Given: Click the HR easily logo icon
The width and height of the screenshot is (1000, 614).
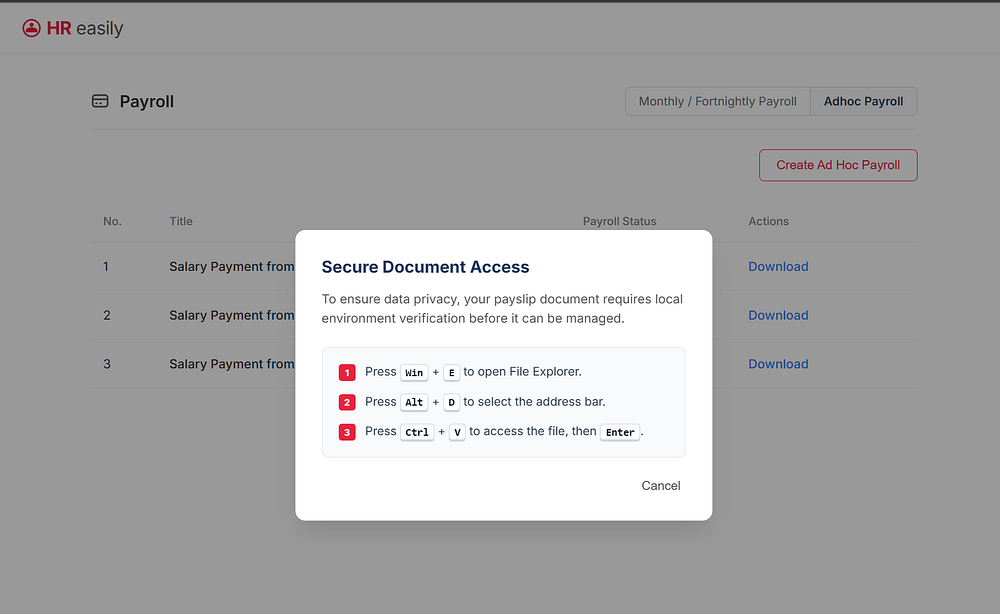Looking at the screenshot, I should (x=31, y=28).
